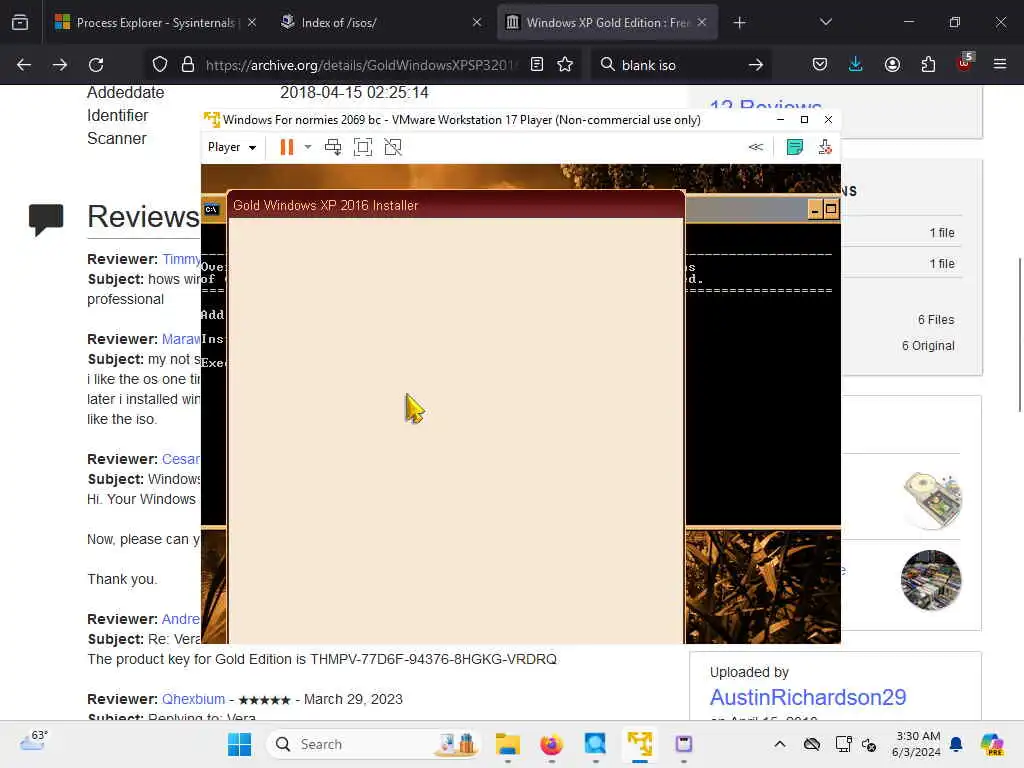Close the Index of /isos/ tab
The image size is (1024, 768).
pyautogui.click(x=477, y=22)
